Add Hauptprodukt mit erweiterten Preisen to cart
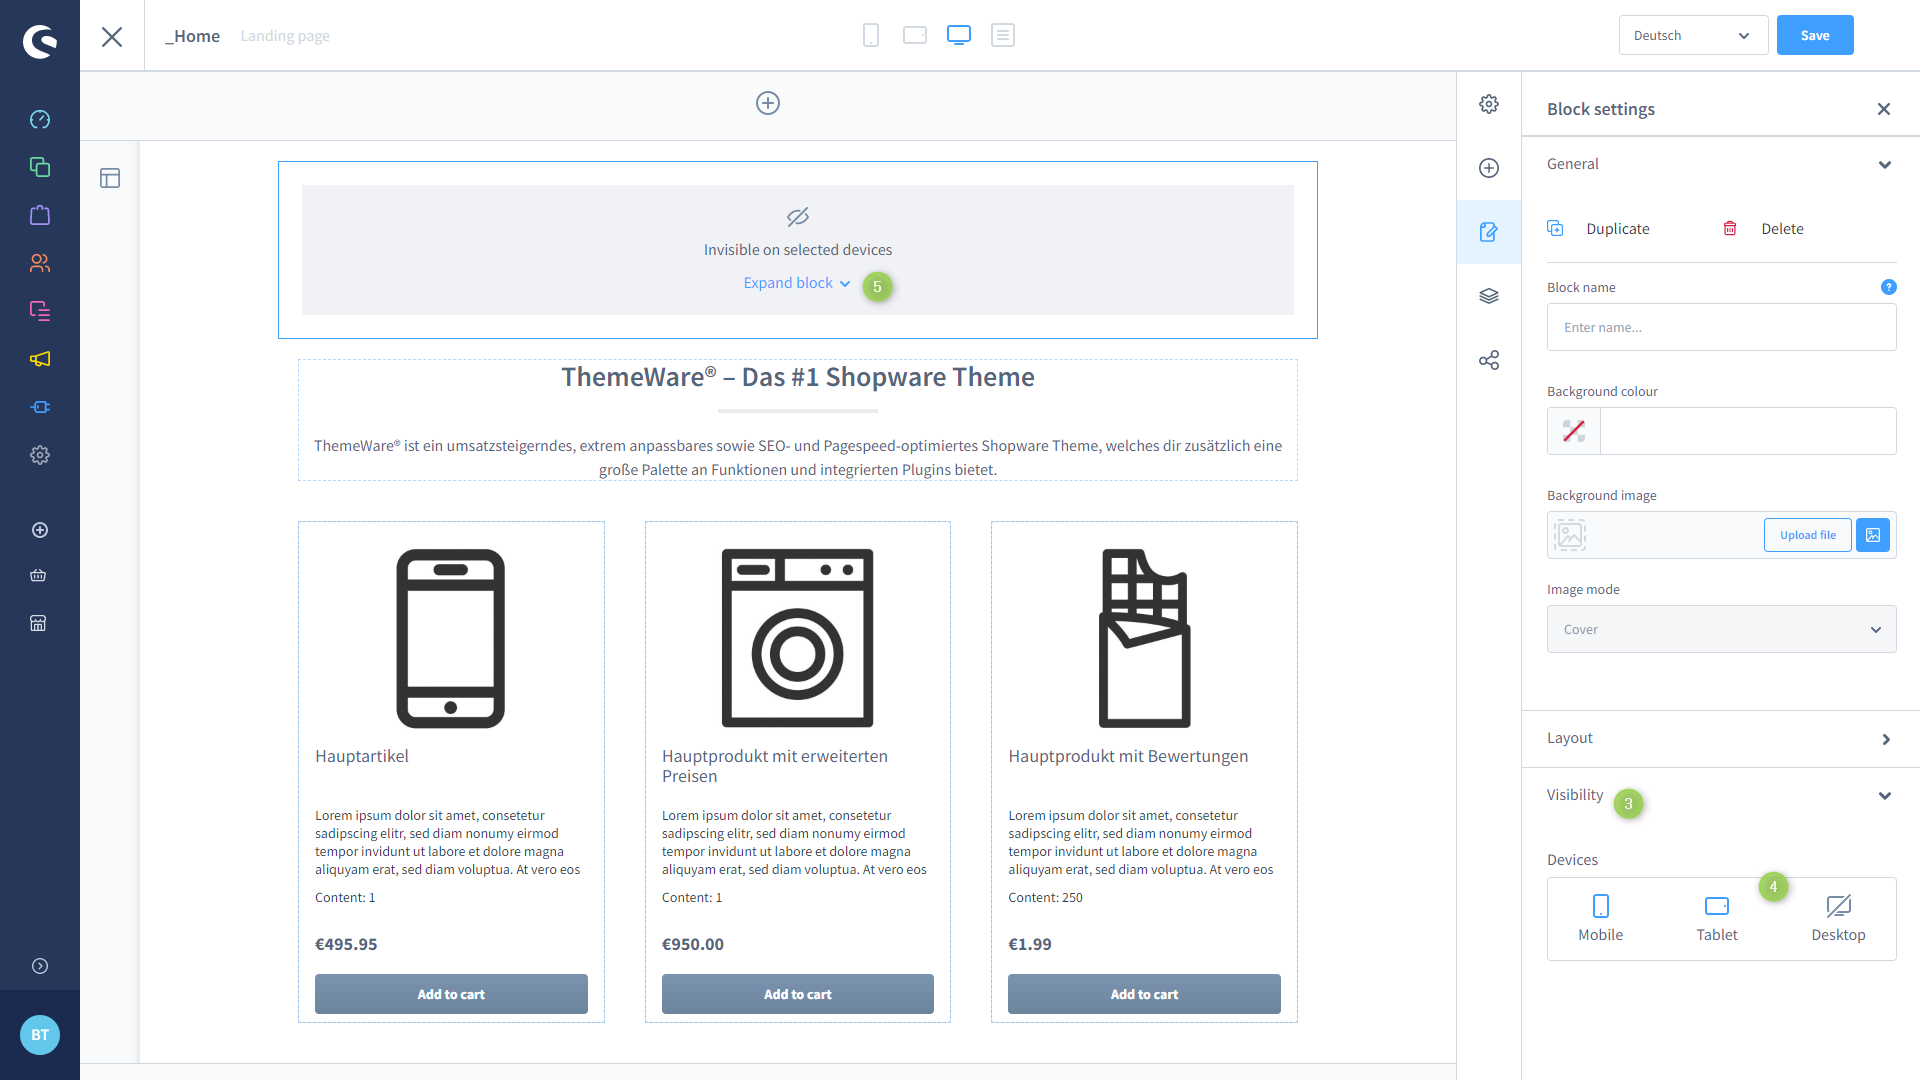Image resolution: width=1920 pixels, height=1080 pixels. coord(798,994)
